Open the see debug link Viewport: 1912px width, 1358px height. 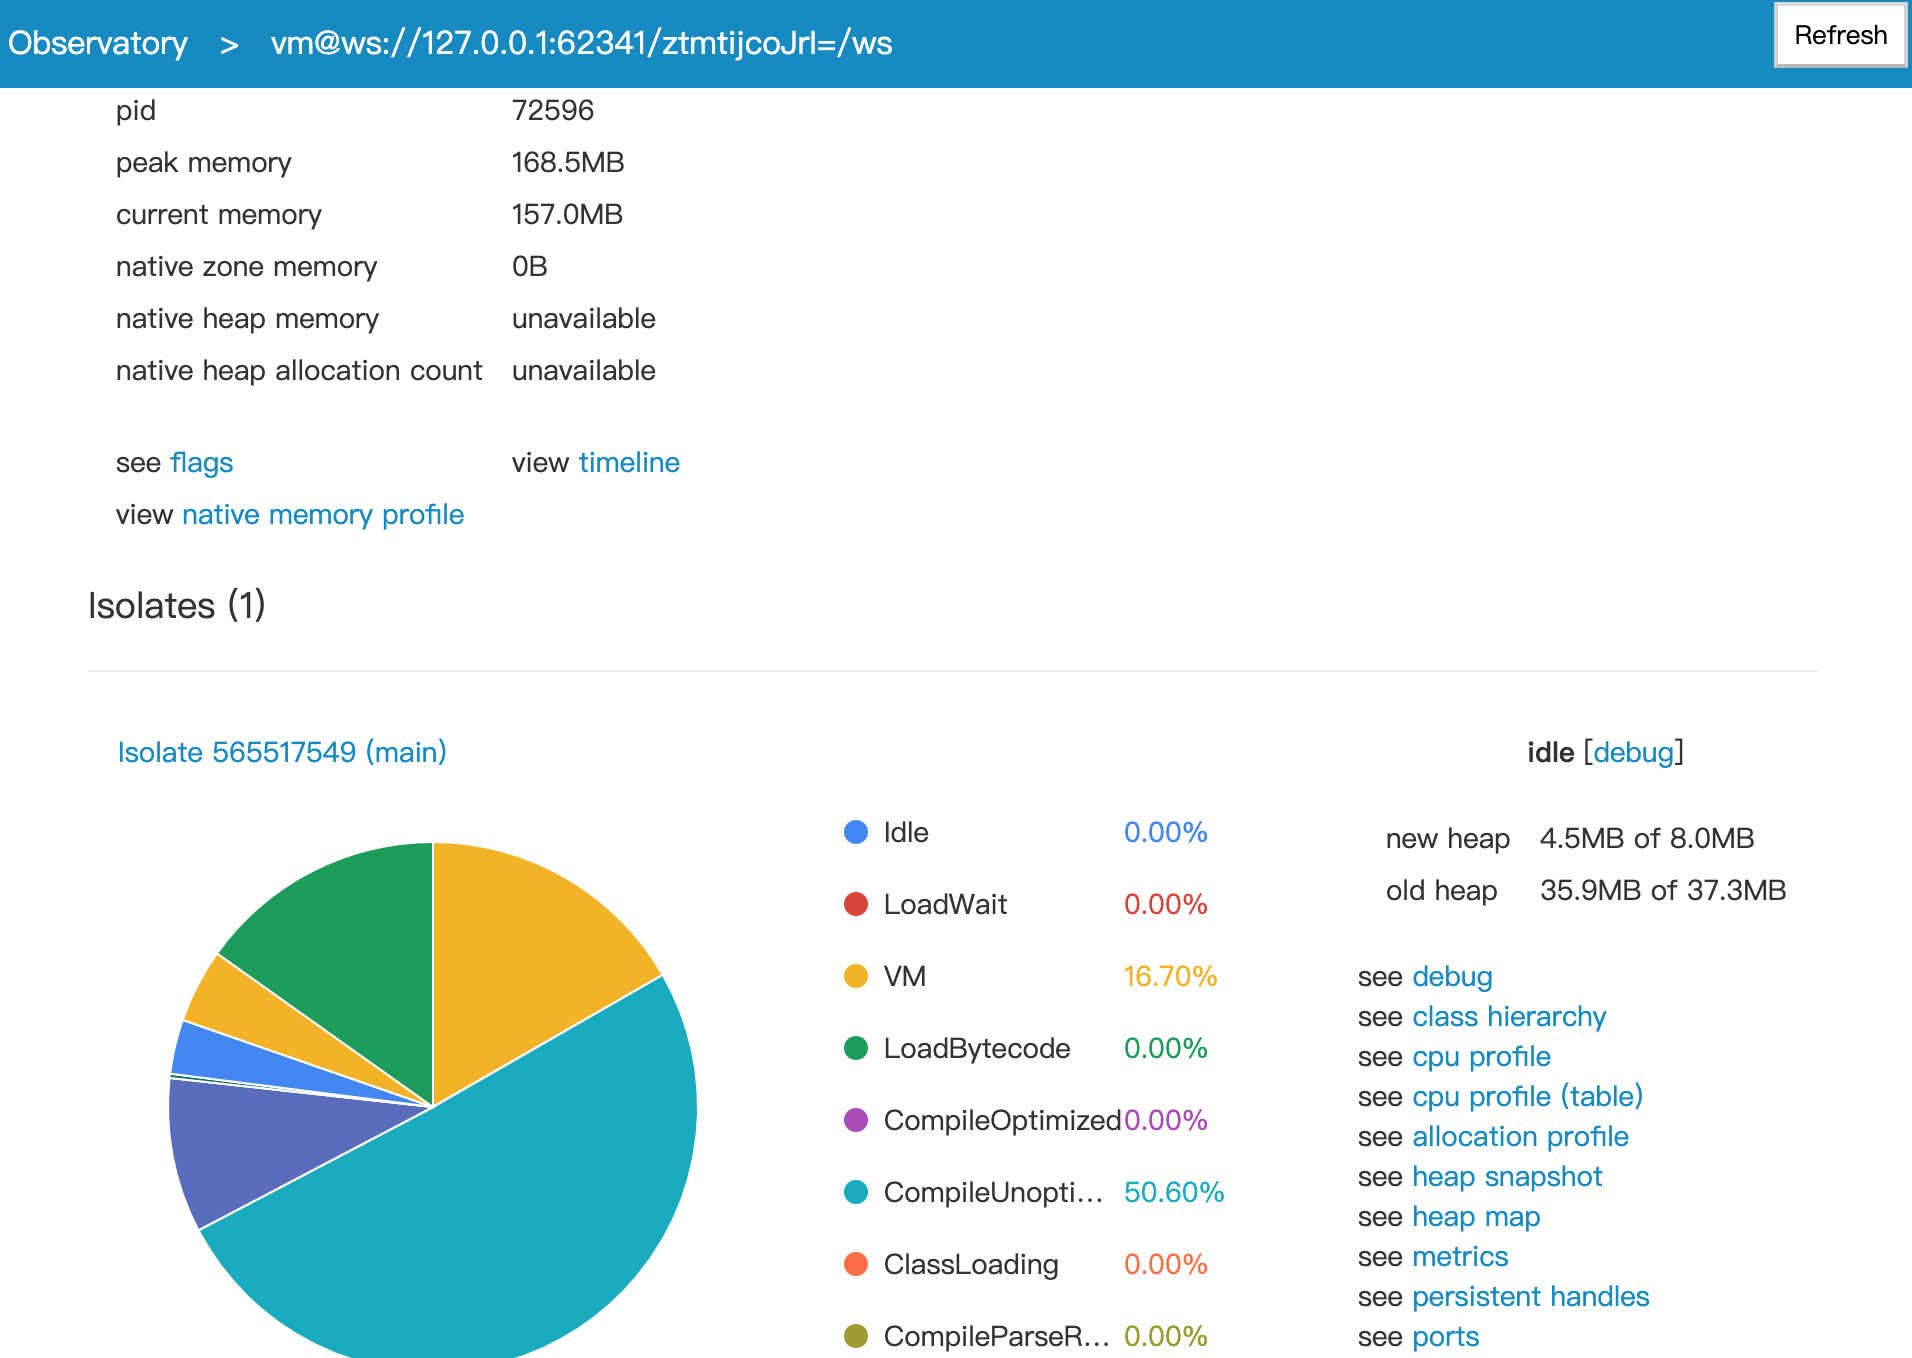(1452, 976)
